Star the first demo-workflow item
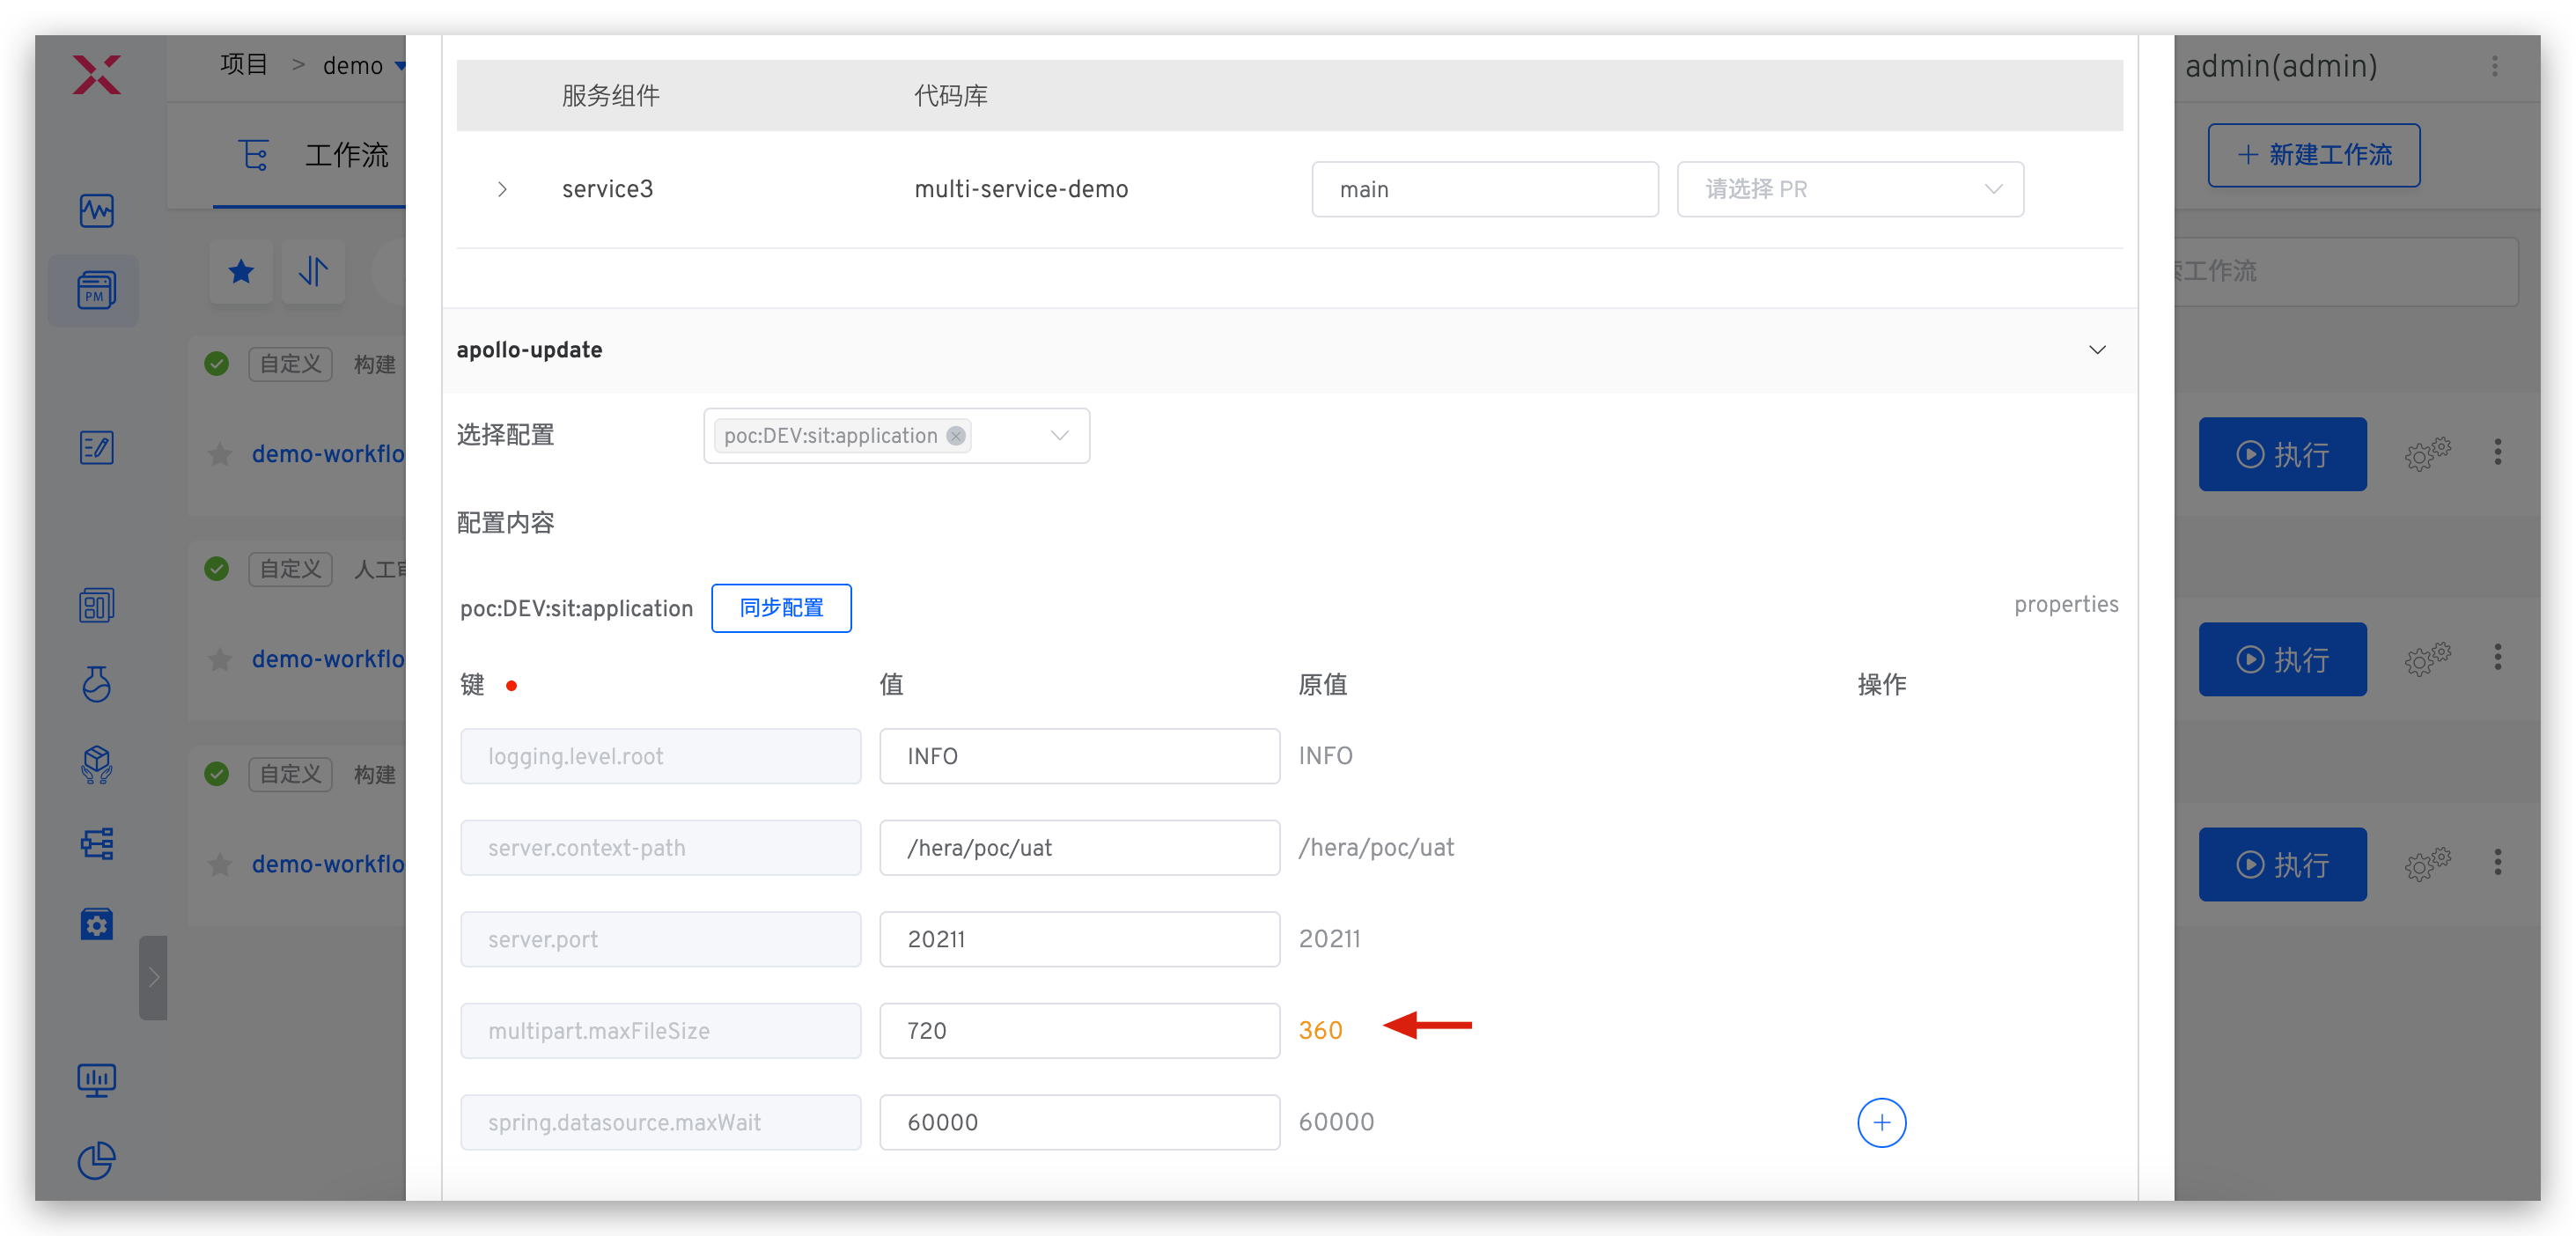This screenshot has width=2576, height=1236. click(x=220, y=454)
